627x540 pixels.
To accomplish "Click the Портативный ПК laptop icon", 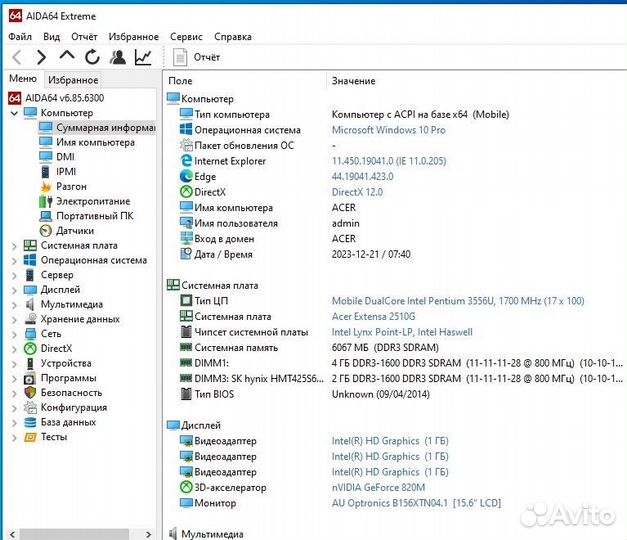I will pyautogui.click(x=46, y=216).
